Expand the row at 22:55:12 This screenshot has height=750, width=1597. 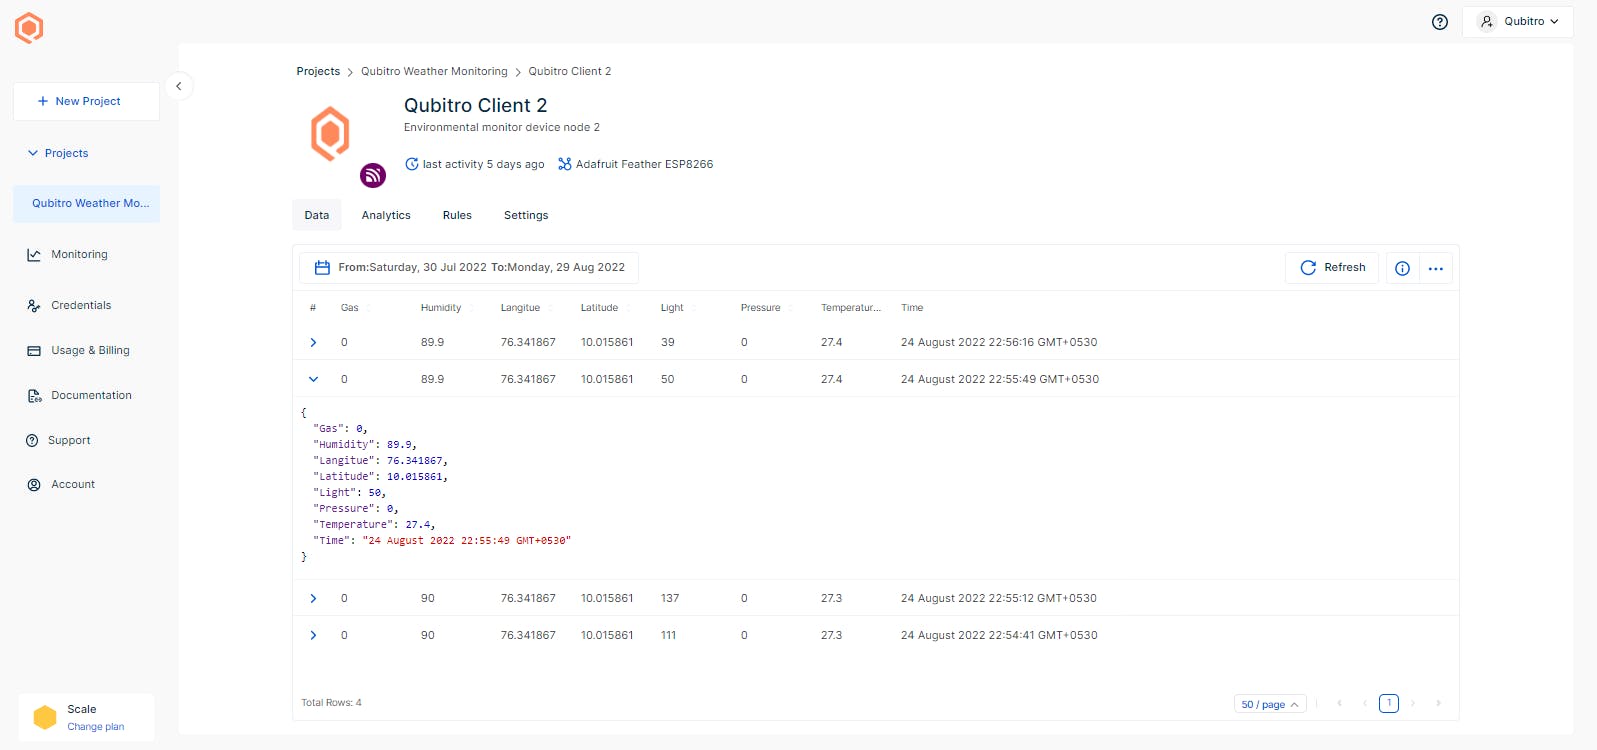(x=313, y=599)
